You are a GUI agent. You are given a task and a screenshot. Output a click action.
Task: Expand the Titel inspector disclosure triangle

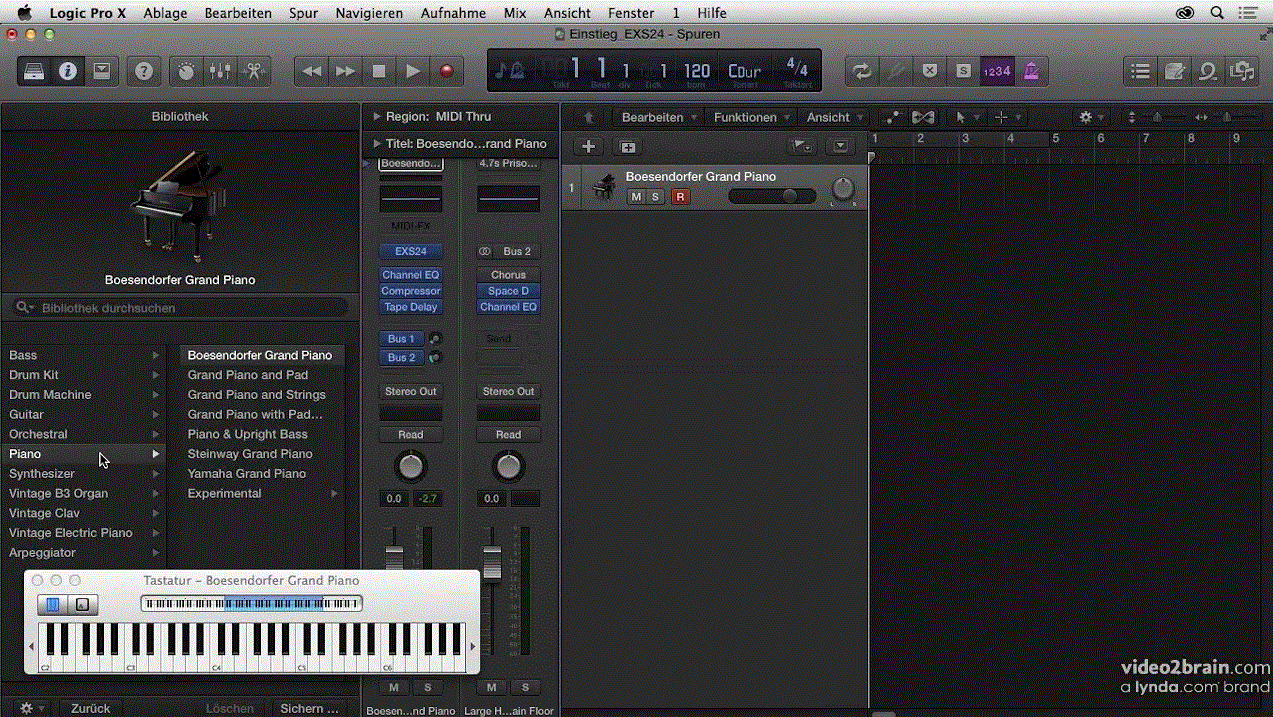click(377, 143)
